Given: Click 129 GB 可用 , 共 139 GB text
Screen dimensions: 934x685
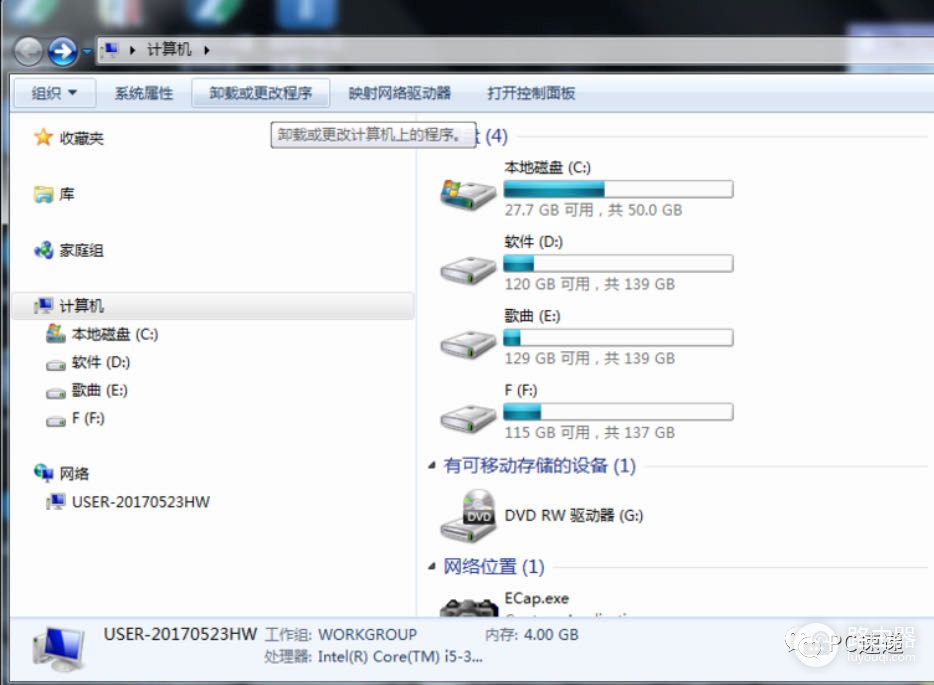Looking at the screenshot, I should (590, 359).
